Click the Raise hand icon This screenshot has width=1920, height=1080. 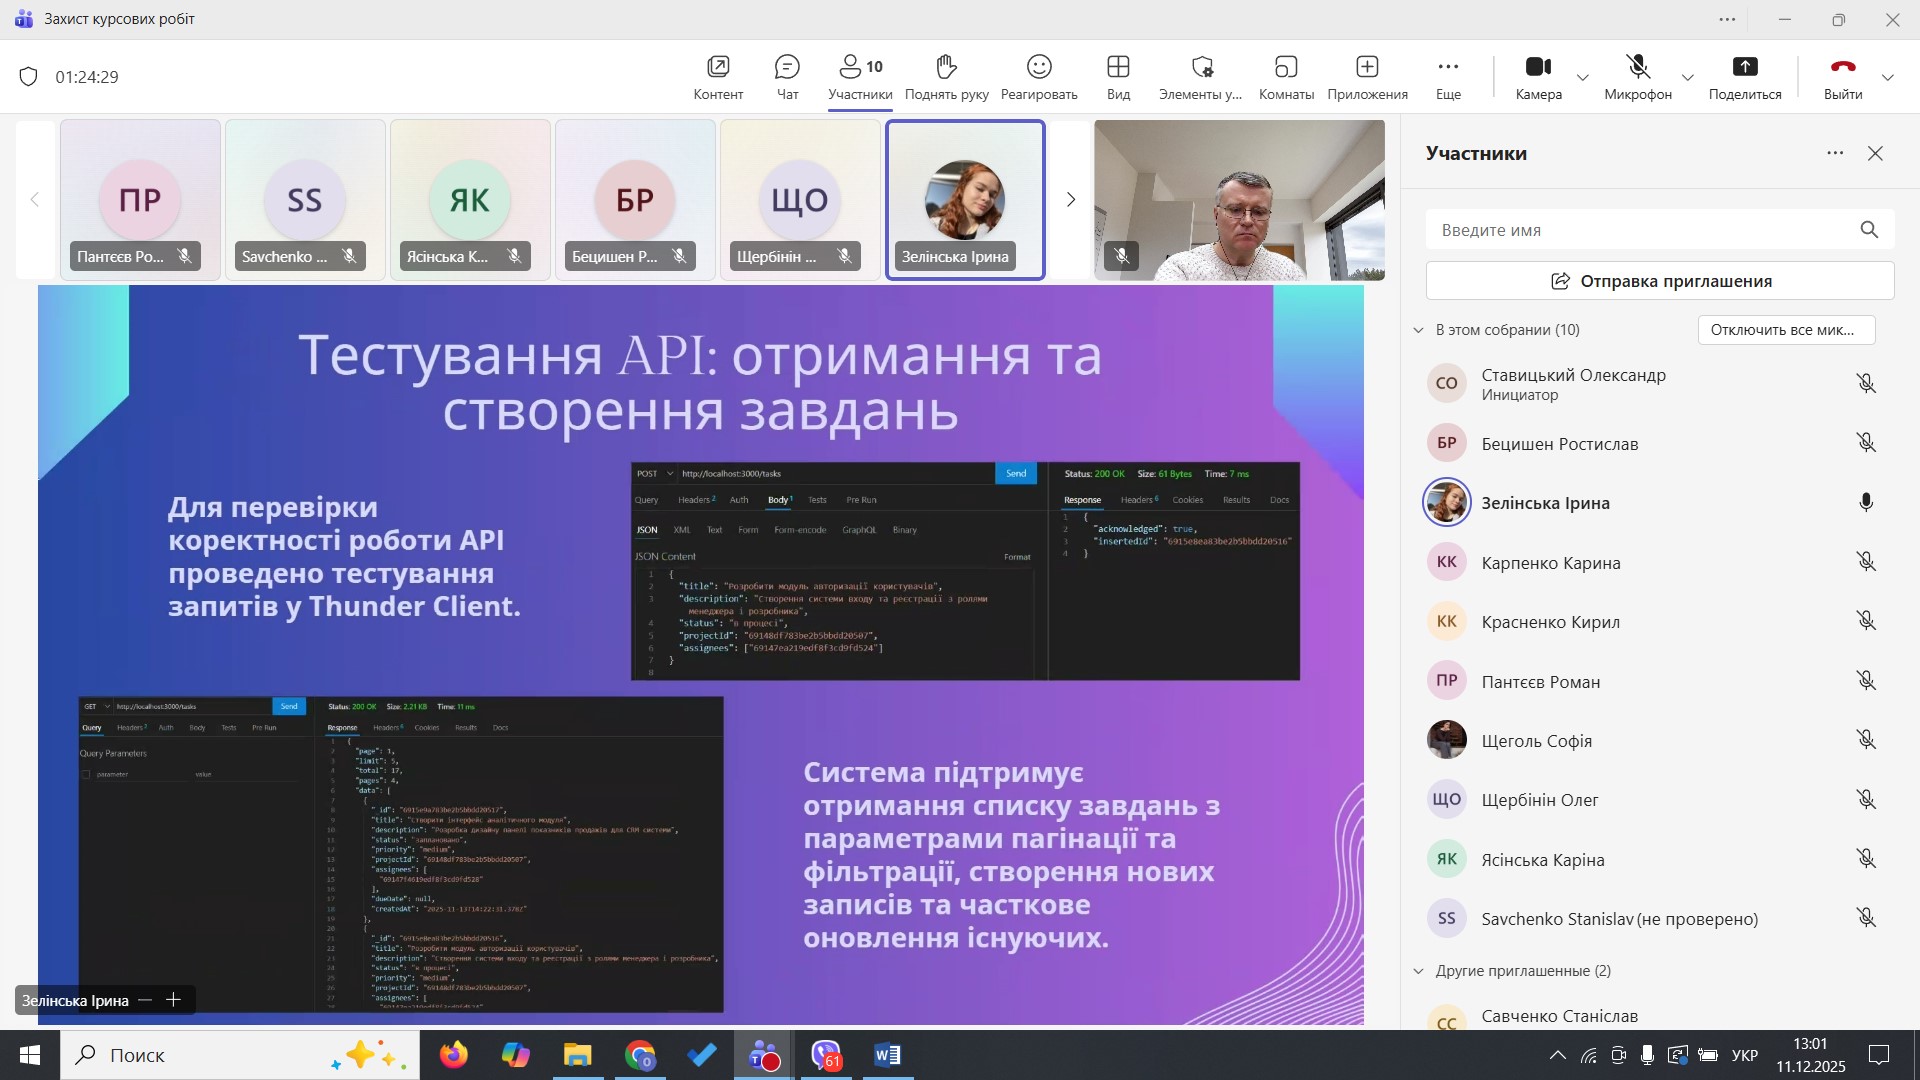[946, 67]
